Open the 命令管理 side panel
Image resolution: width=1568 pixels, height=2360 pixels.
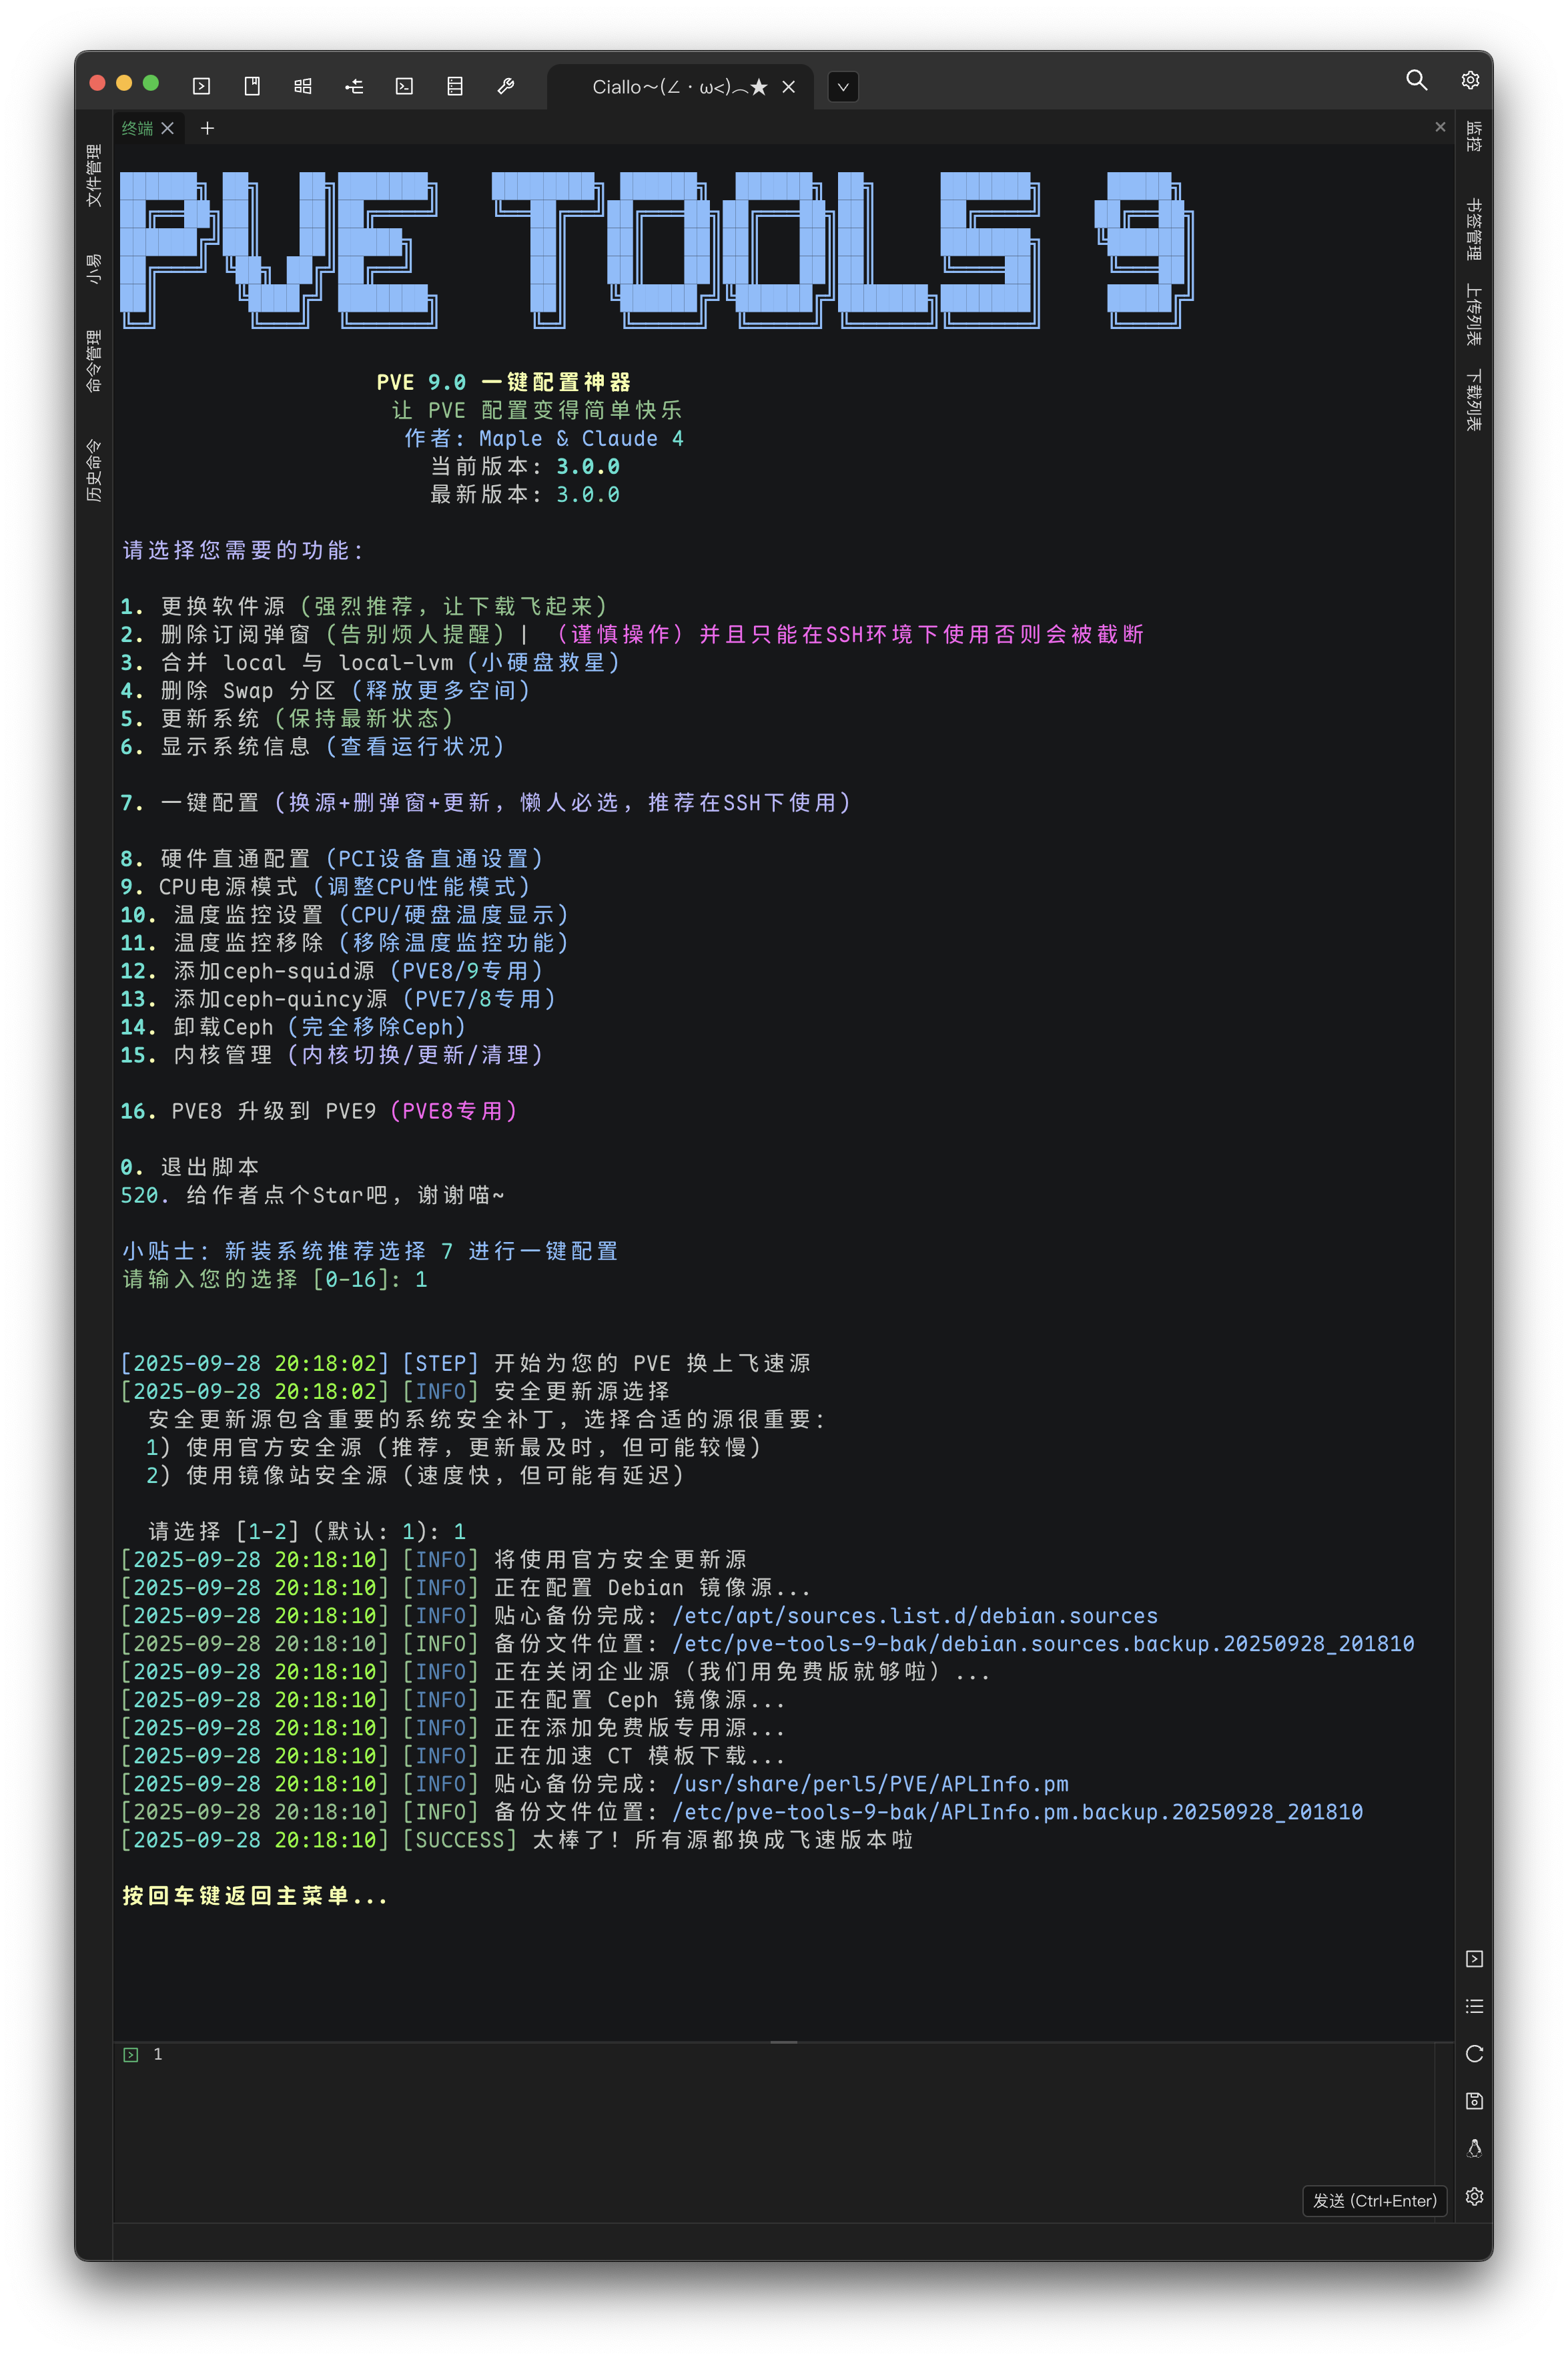(x=94, y=360)
